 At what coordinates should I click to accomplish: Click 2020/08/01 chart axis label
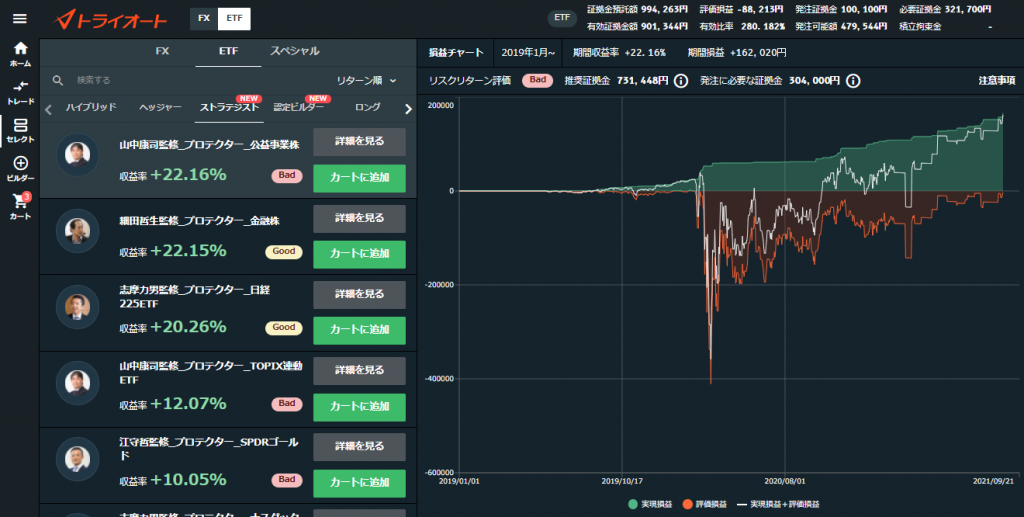(784, 482)
